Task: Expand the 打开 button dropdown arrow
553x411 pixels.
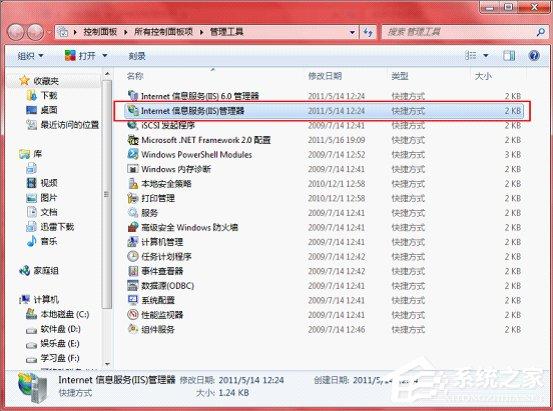Action: [x=105, y=56]
